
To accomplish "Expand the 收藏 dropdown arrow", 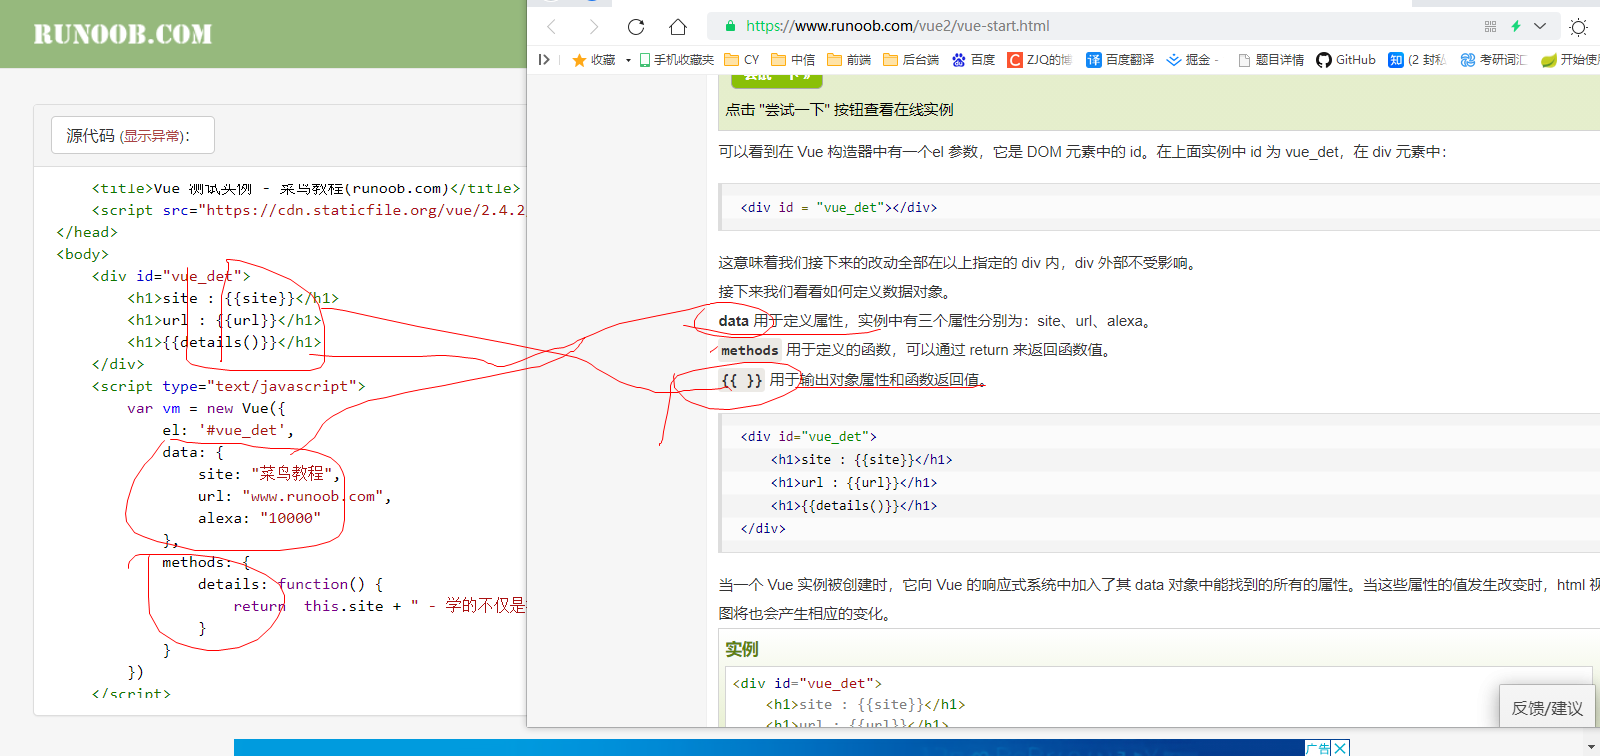I will click(x=628, y=60).
